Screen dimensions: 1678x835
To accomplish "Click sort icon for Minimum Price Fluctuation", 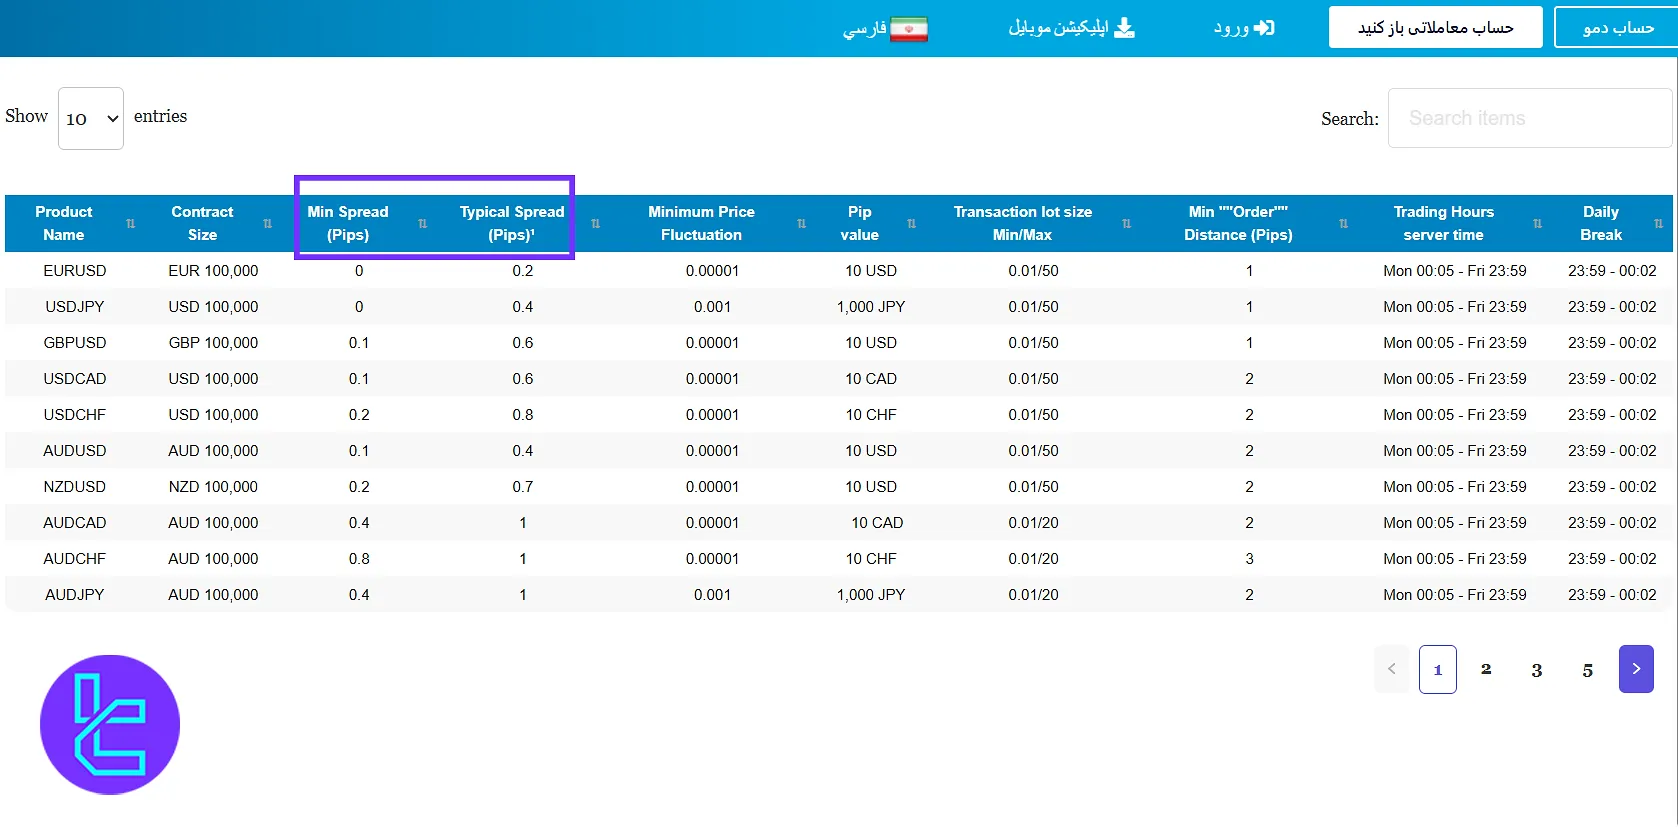I will click(x=801, y=224).
